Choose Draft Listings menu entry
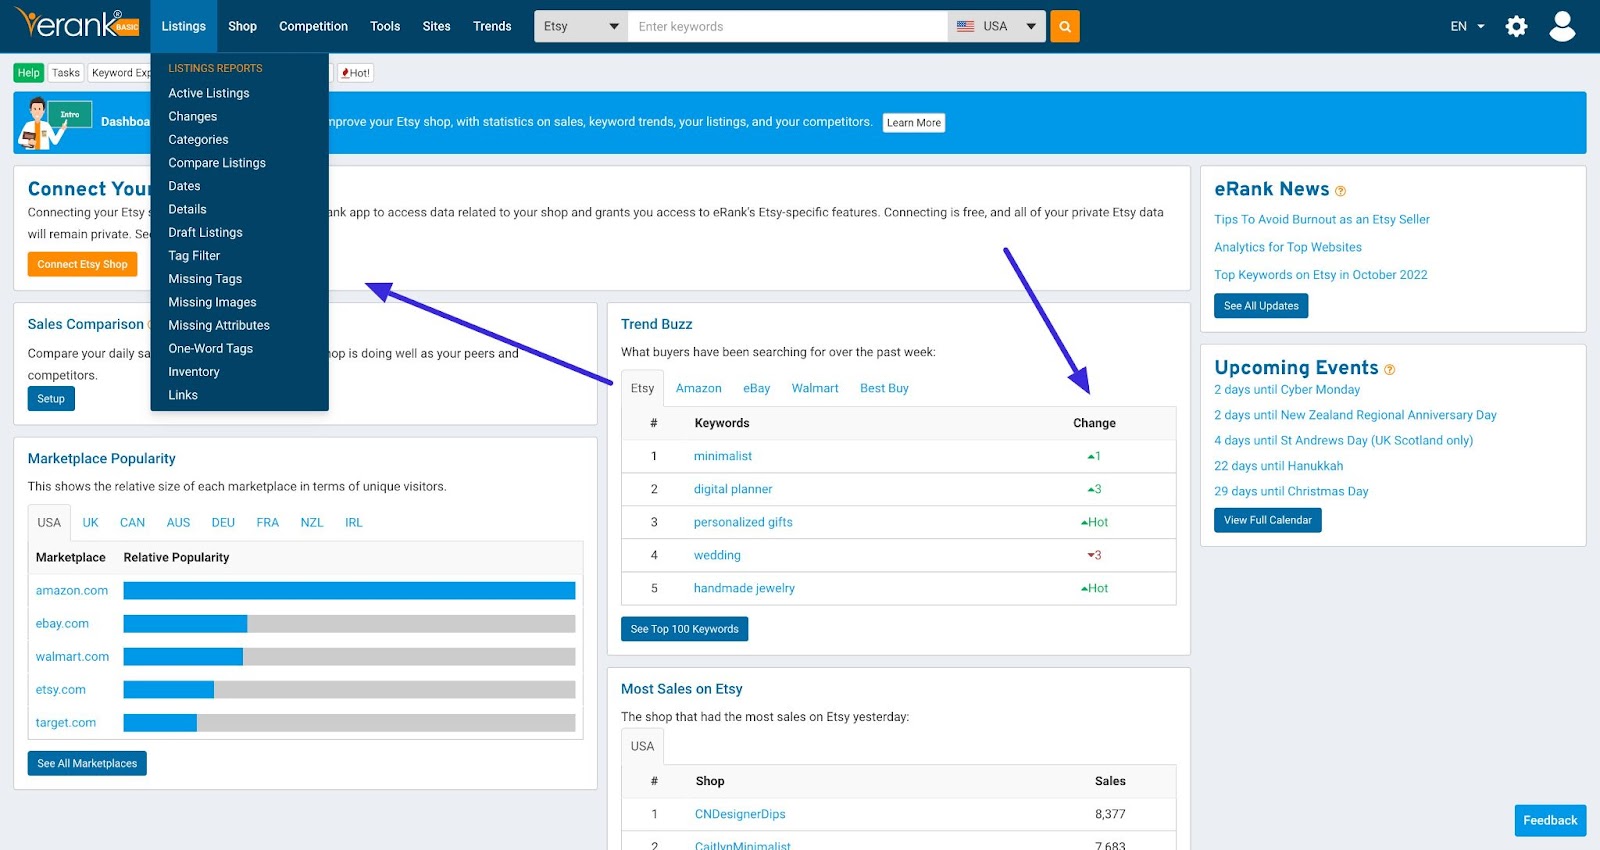1600x850 pixels. click(x=205, y=232)
